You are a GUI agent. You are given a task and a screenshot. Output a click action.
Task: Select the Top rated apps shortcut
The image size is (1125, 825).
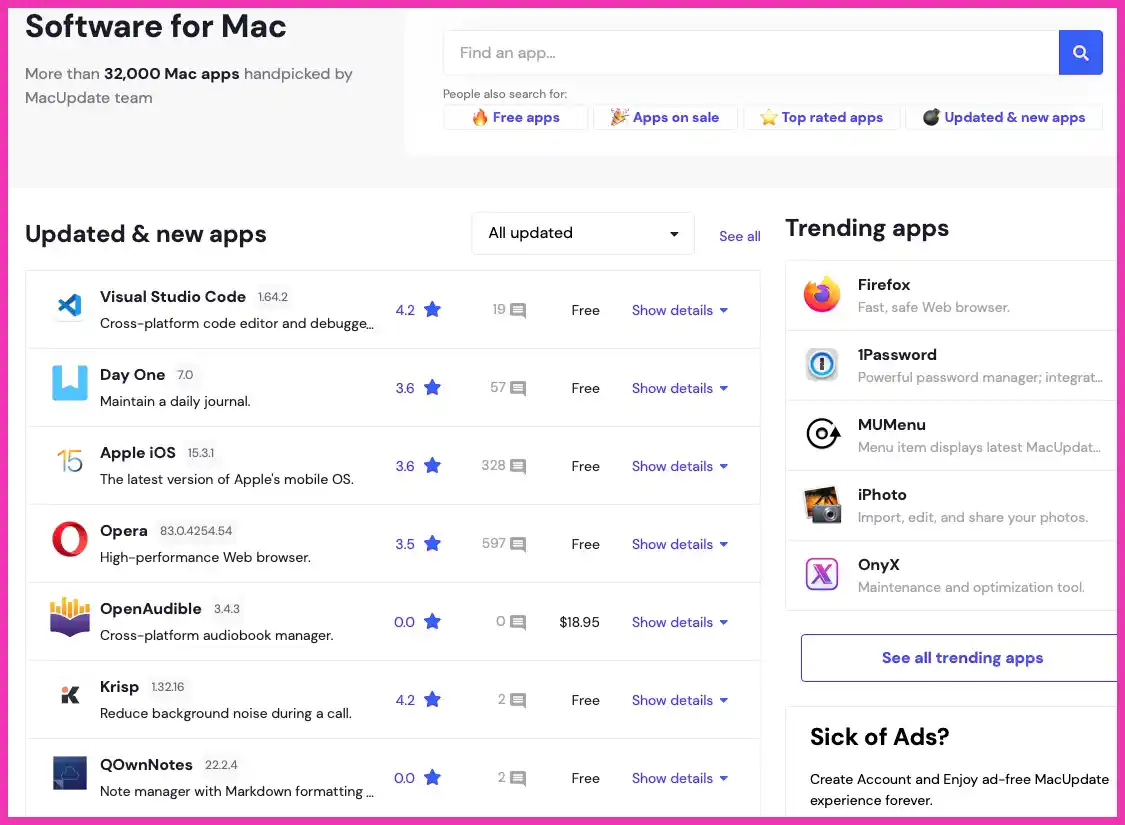(x=822, y=118)
